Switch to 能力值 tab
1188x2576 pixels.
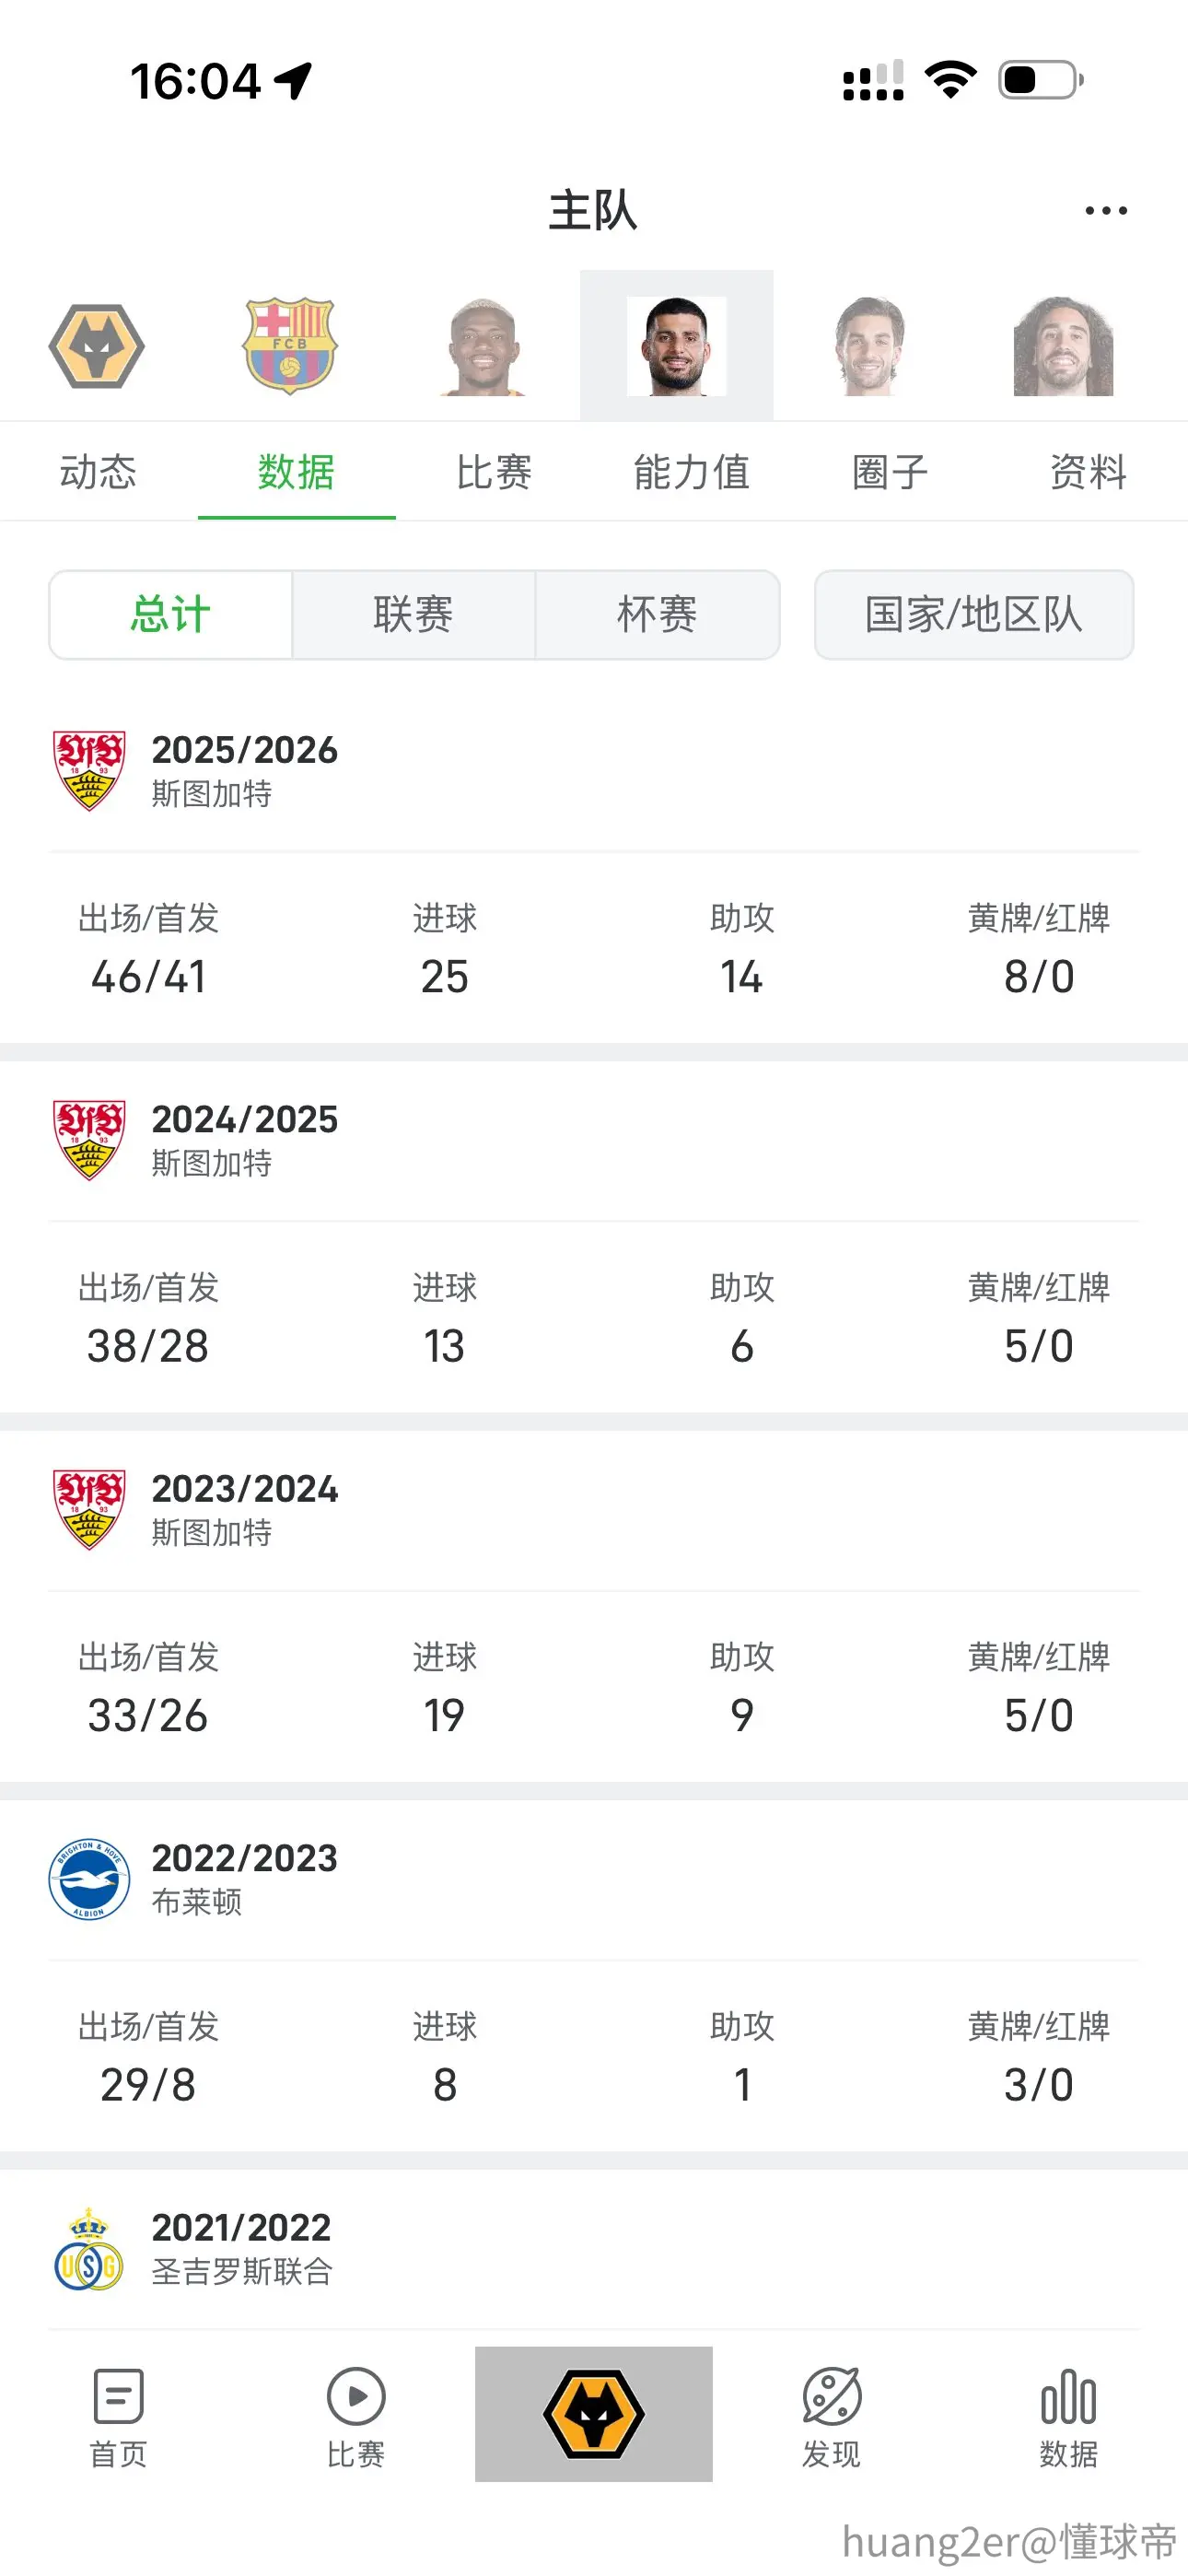click(692, 471)
